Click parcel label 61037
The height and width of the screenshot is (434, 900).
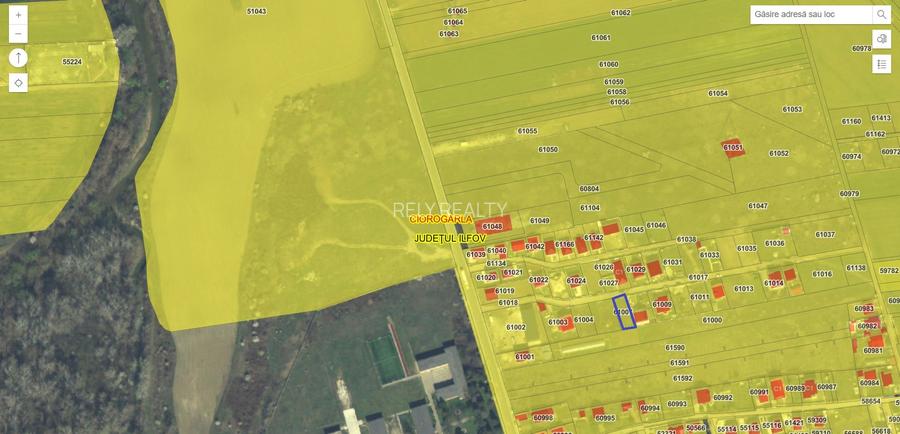(x=825, y=234)
